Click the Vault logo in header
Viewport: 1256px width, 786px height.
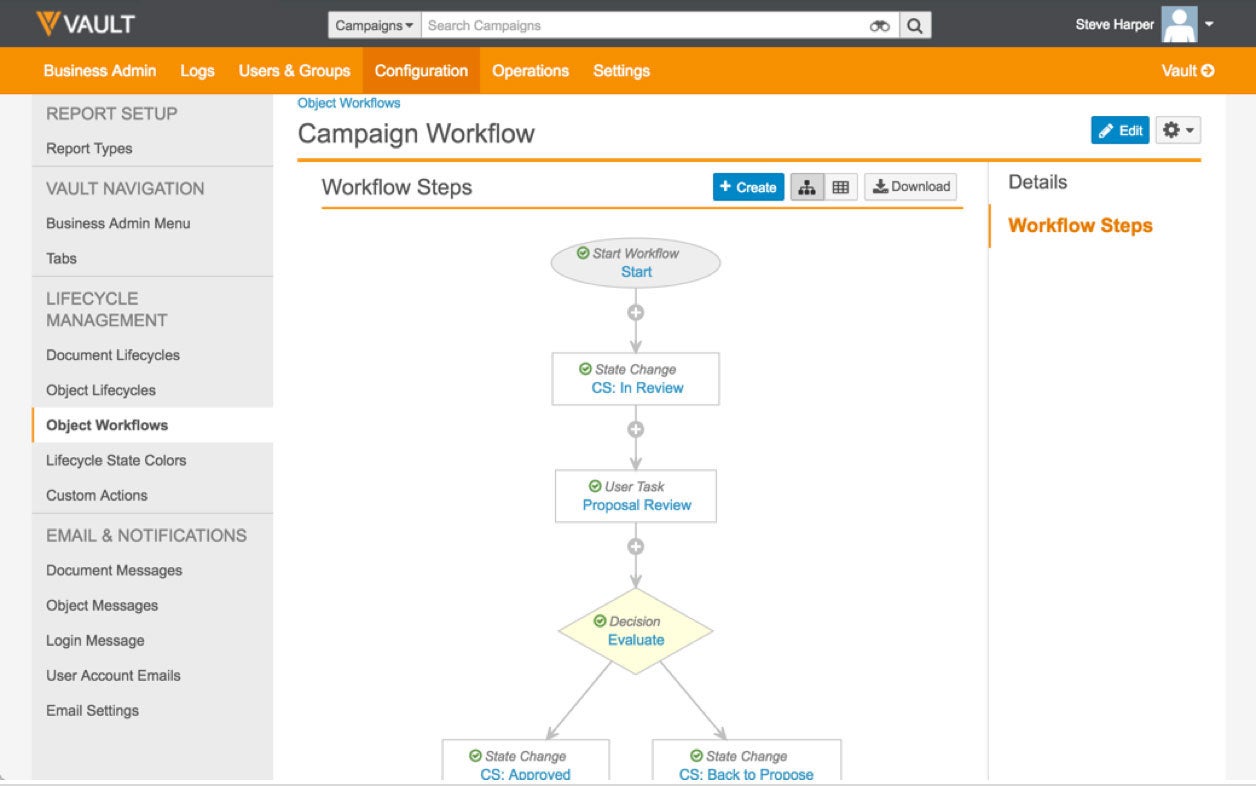coord(85,24)
